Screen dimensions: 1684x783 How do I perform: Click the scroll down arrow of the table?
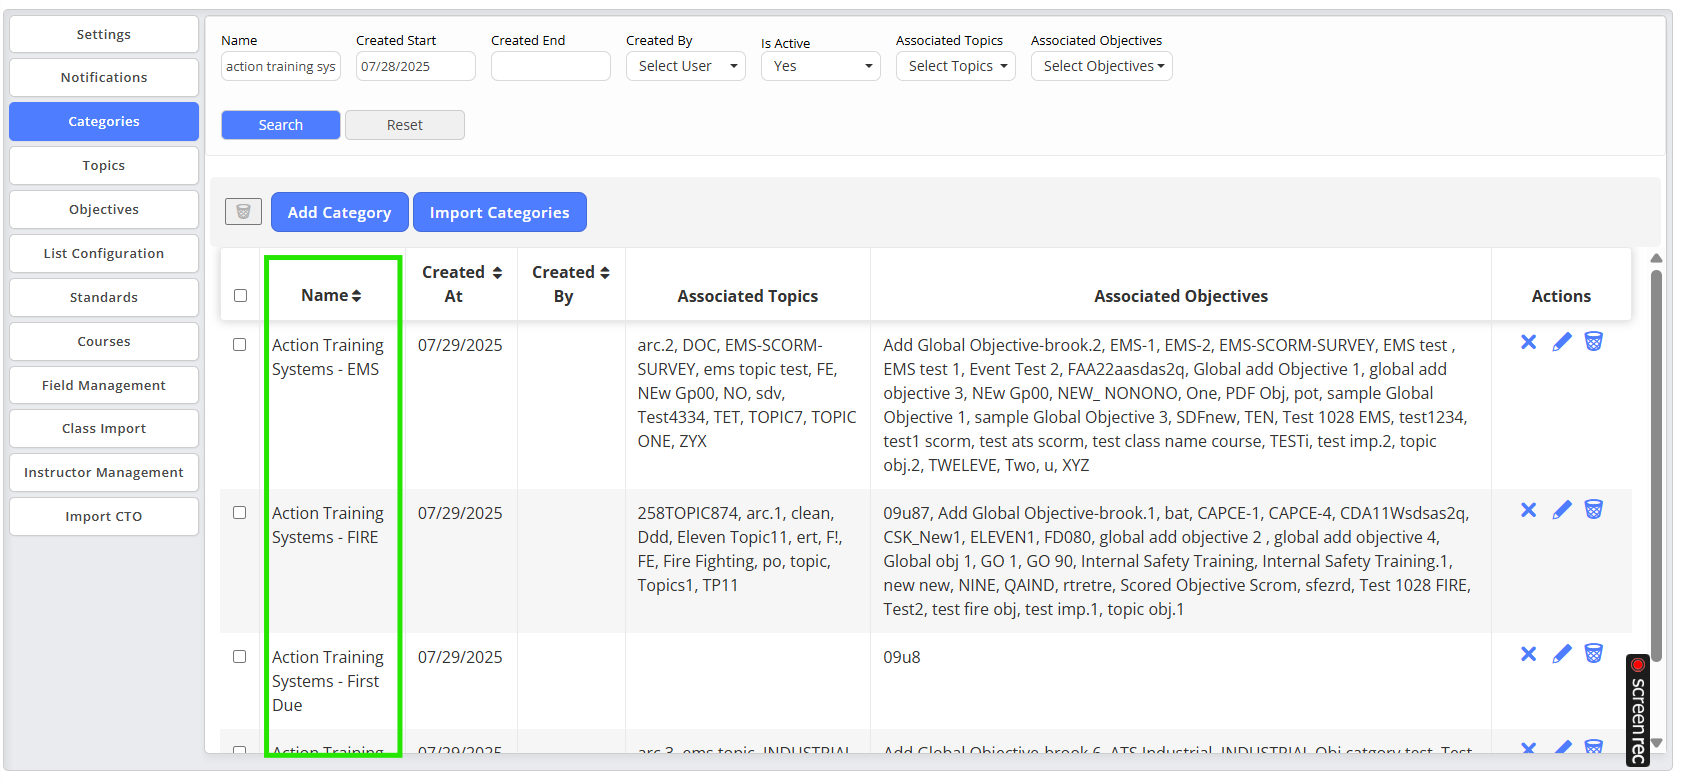[x=1656, y=743]
